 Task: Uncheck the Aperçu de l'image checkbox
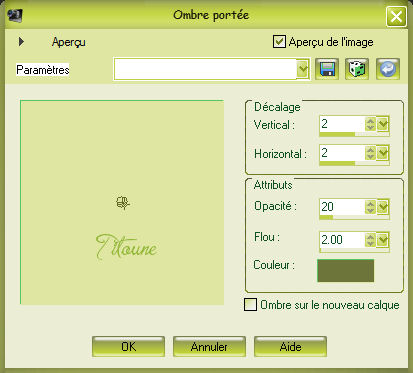click(x=279, y=42)
